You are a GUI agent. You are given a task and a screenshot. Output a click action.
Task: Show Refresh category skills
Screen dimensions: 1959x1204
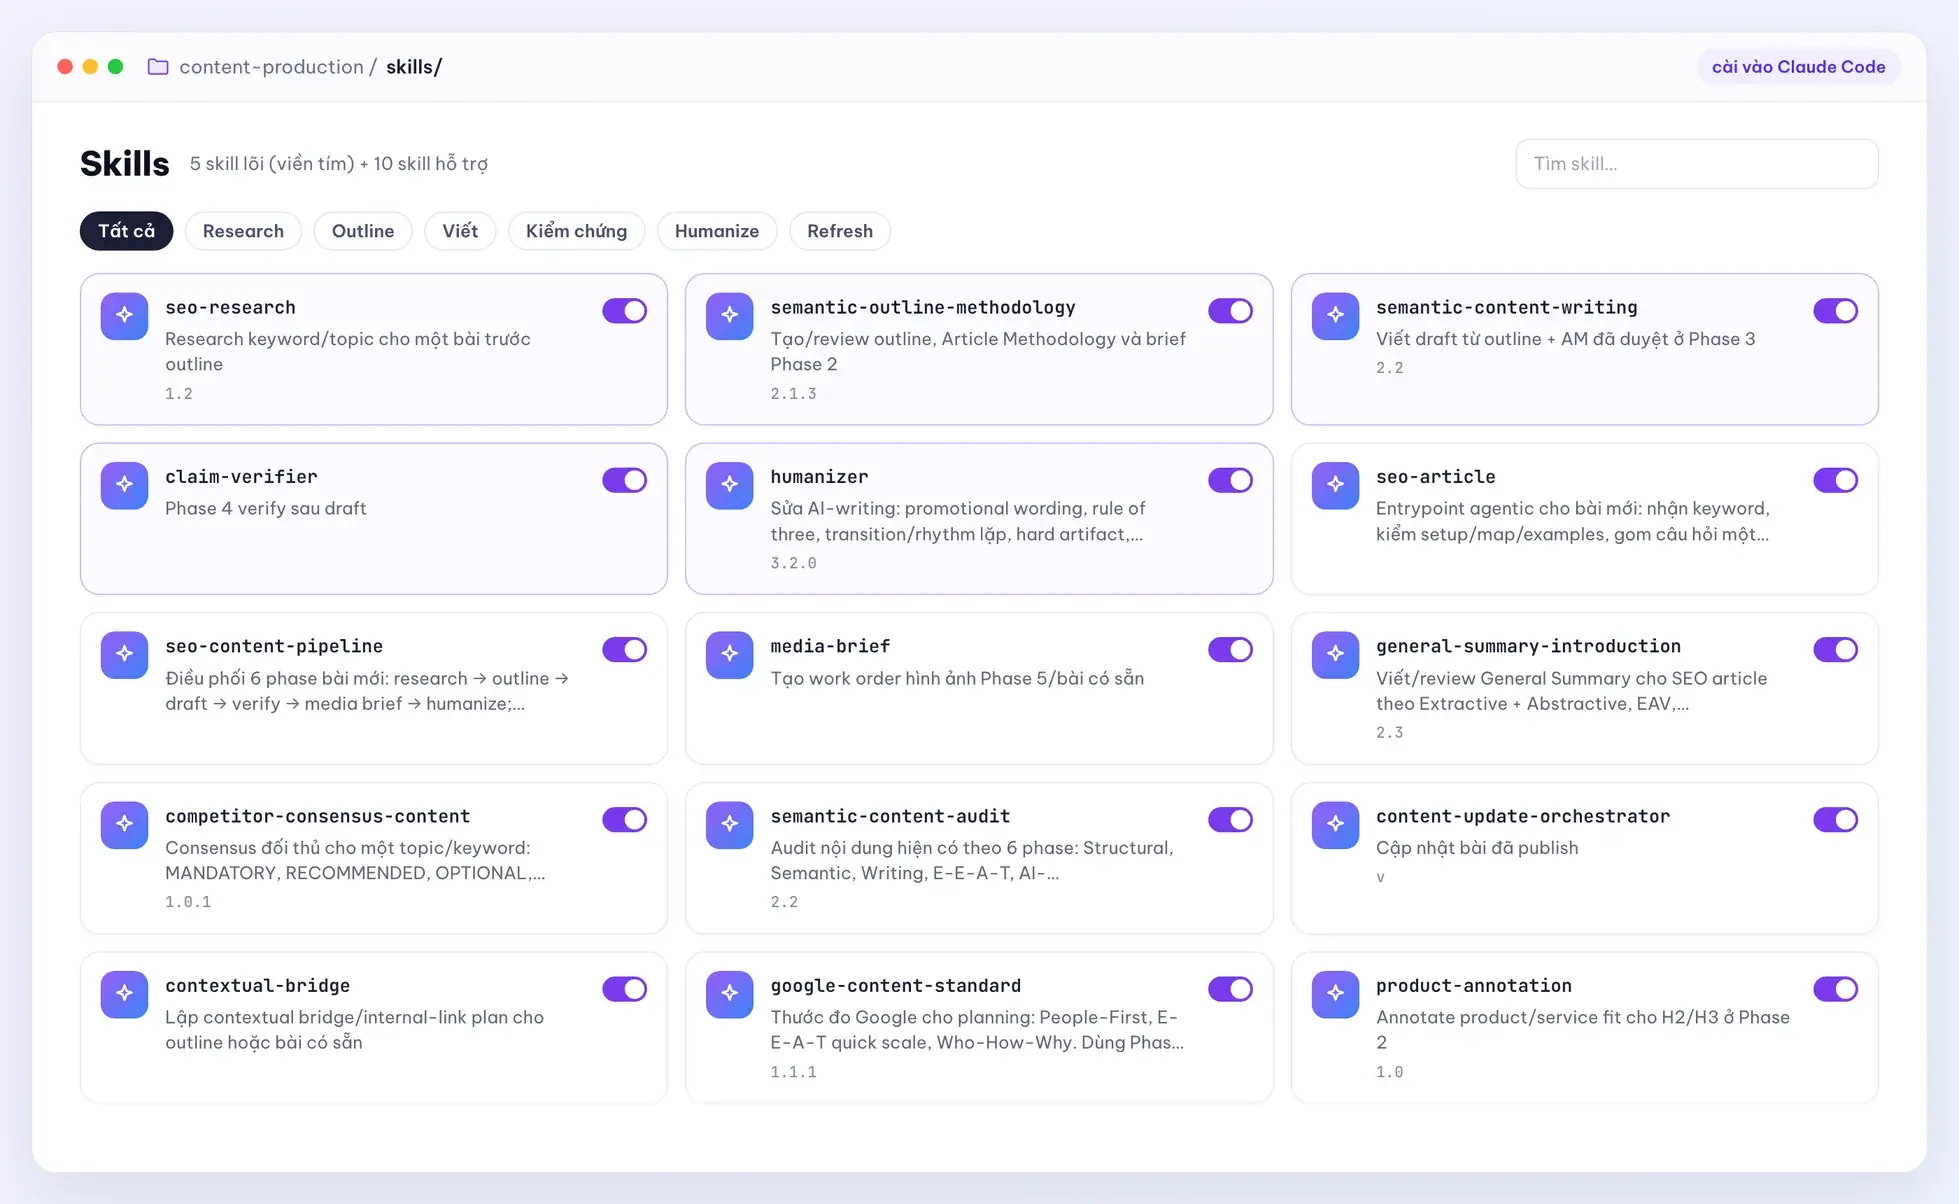(840, 231)
